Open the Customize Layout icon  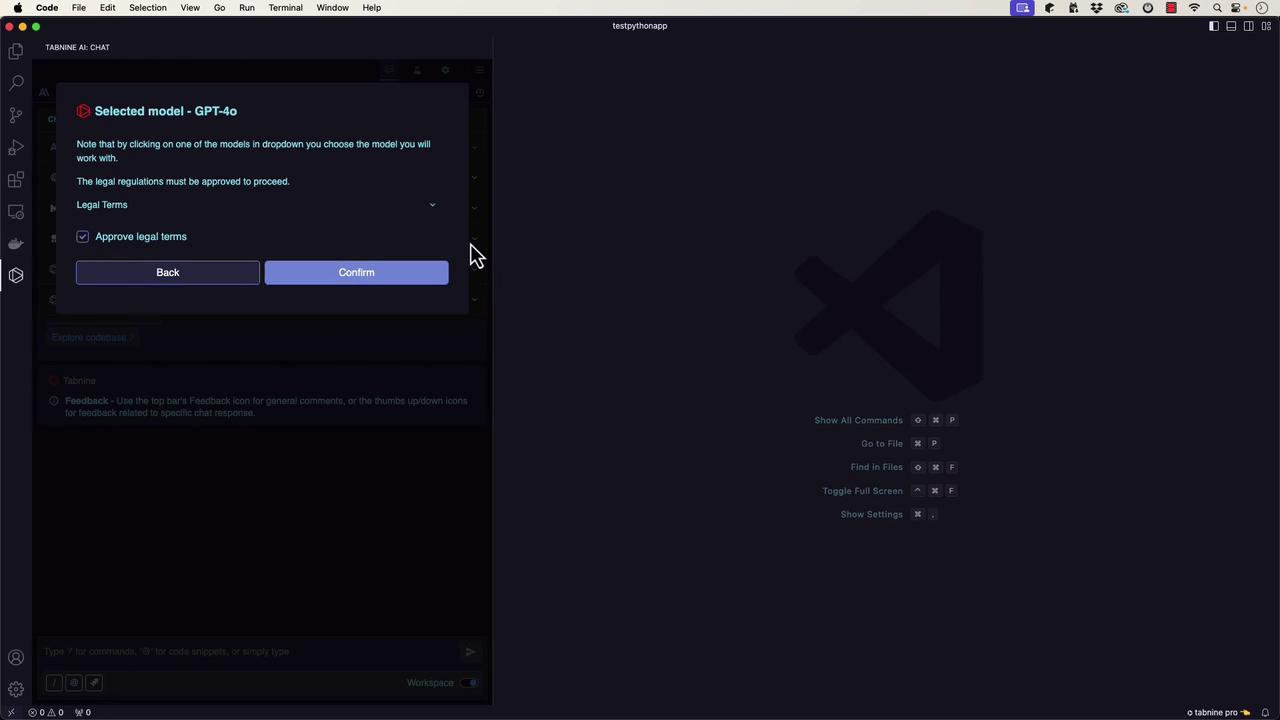tap(1266, 26)
